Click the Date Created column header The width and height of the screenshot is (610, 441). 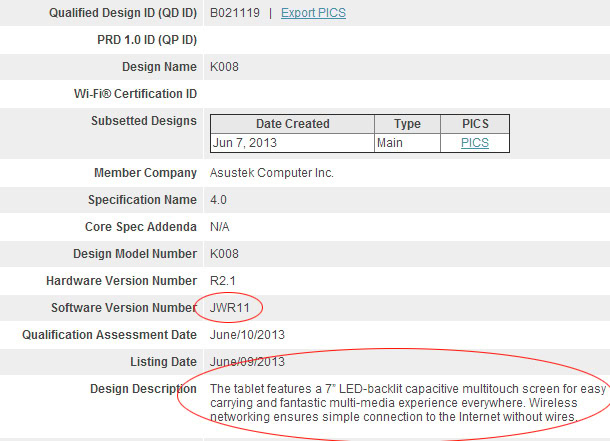click(x=292, y=124)
